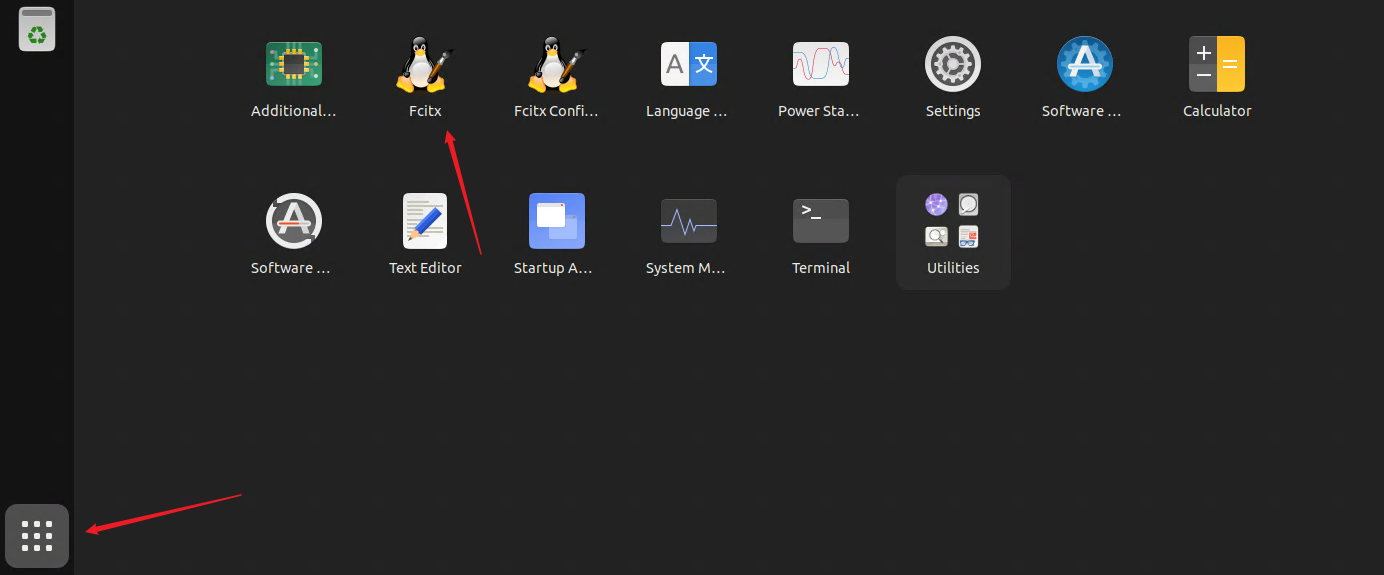
Task: Click the "Power Sta..." app label
Action: point(819,111)
